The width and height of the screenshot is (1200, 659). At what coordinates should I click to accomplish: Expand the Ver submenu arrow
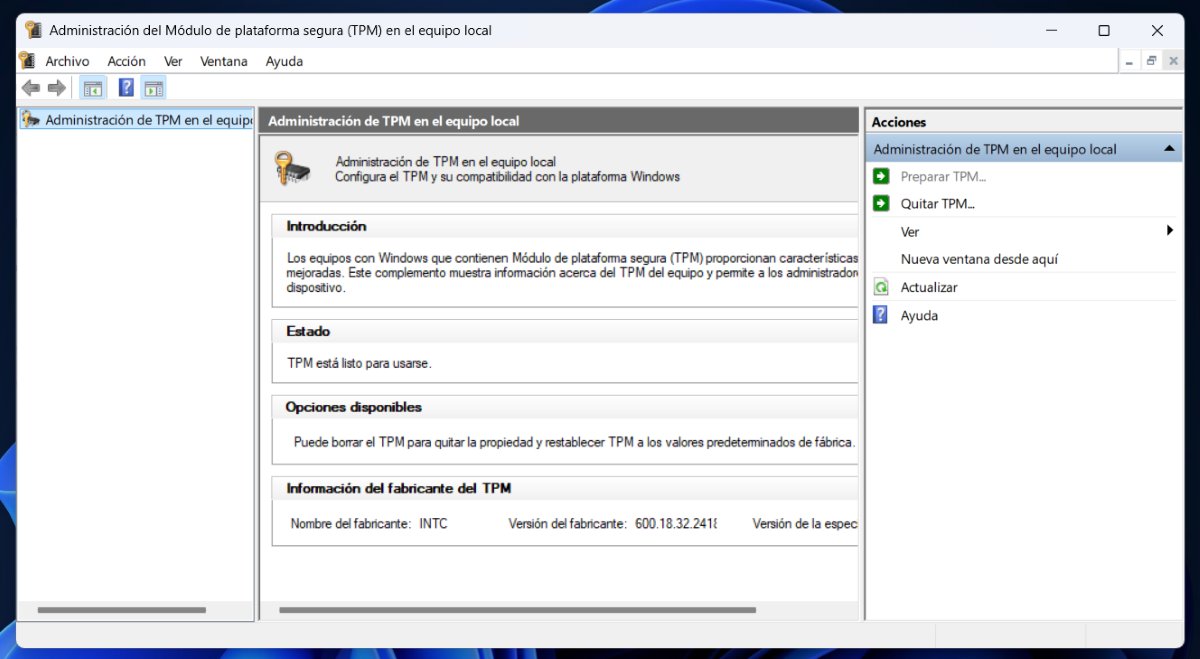pos(1170,231)
